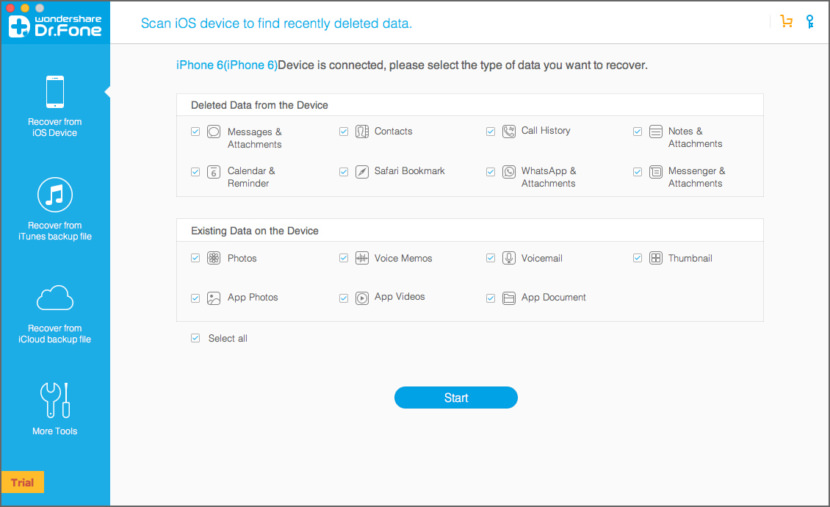Click the Voicemail microphone icon
The width and height of the screenshot is (830, 507).
click(509, 258)
